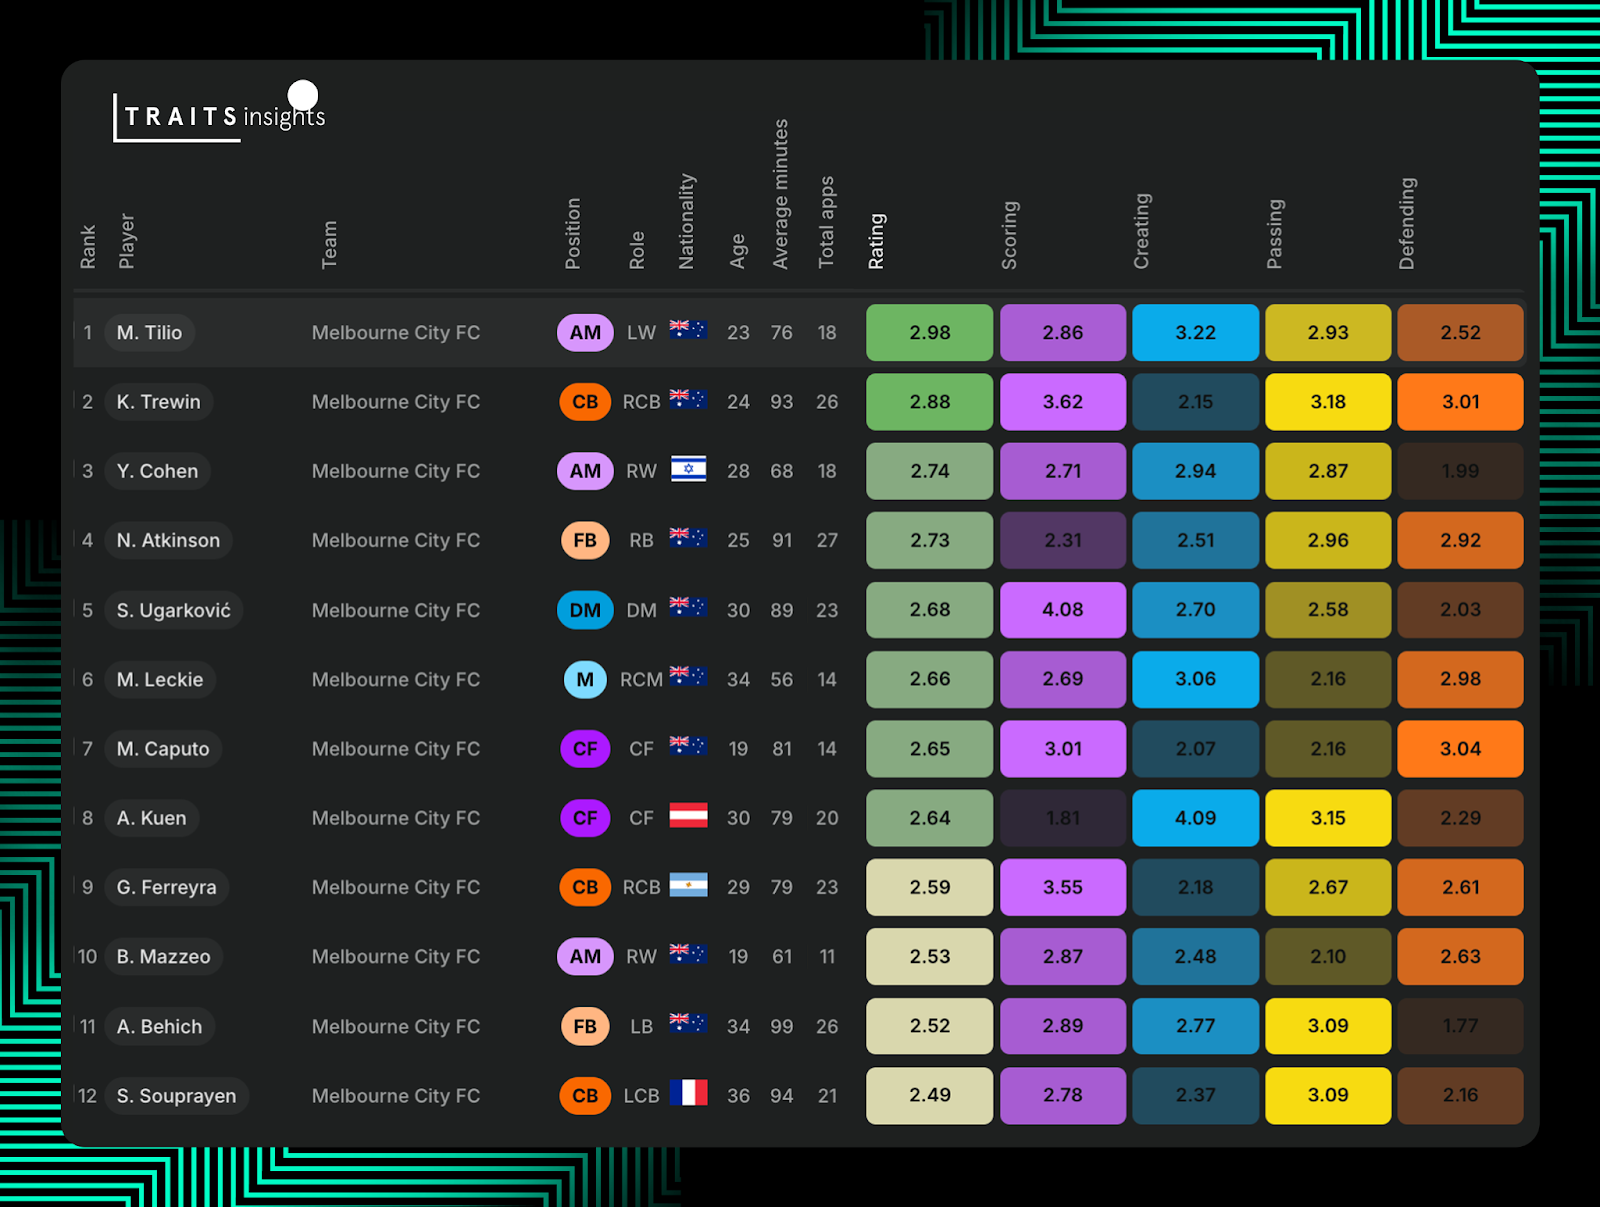Sort by the Passing column header

(x=1274, y=234)
